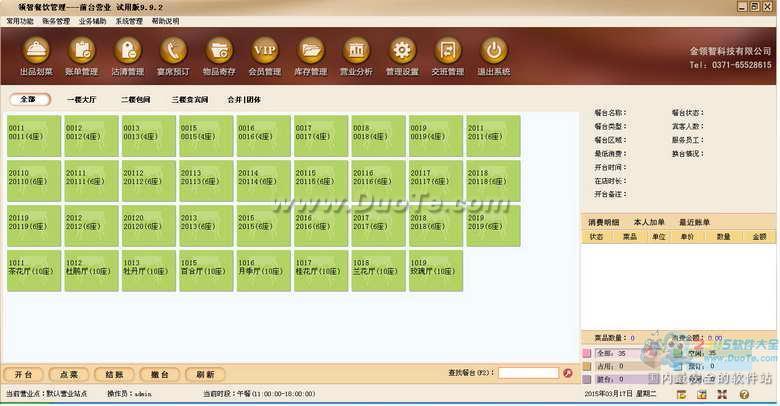
Task: Click the search icon beside table search field
Action: (568, 374)
